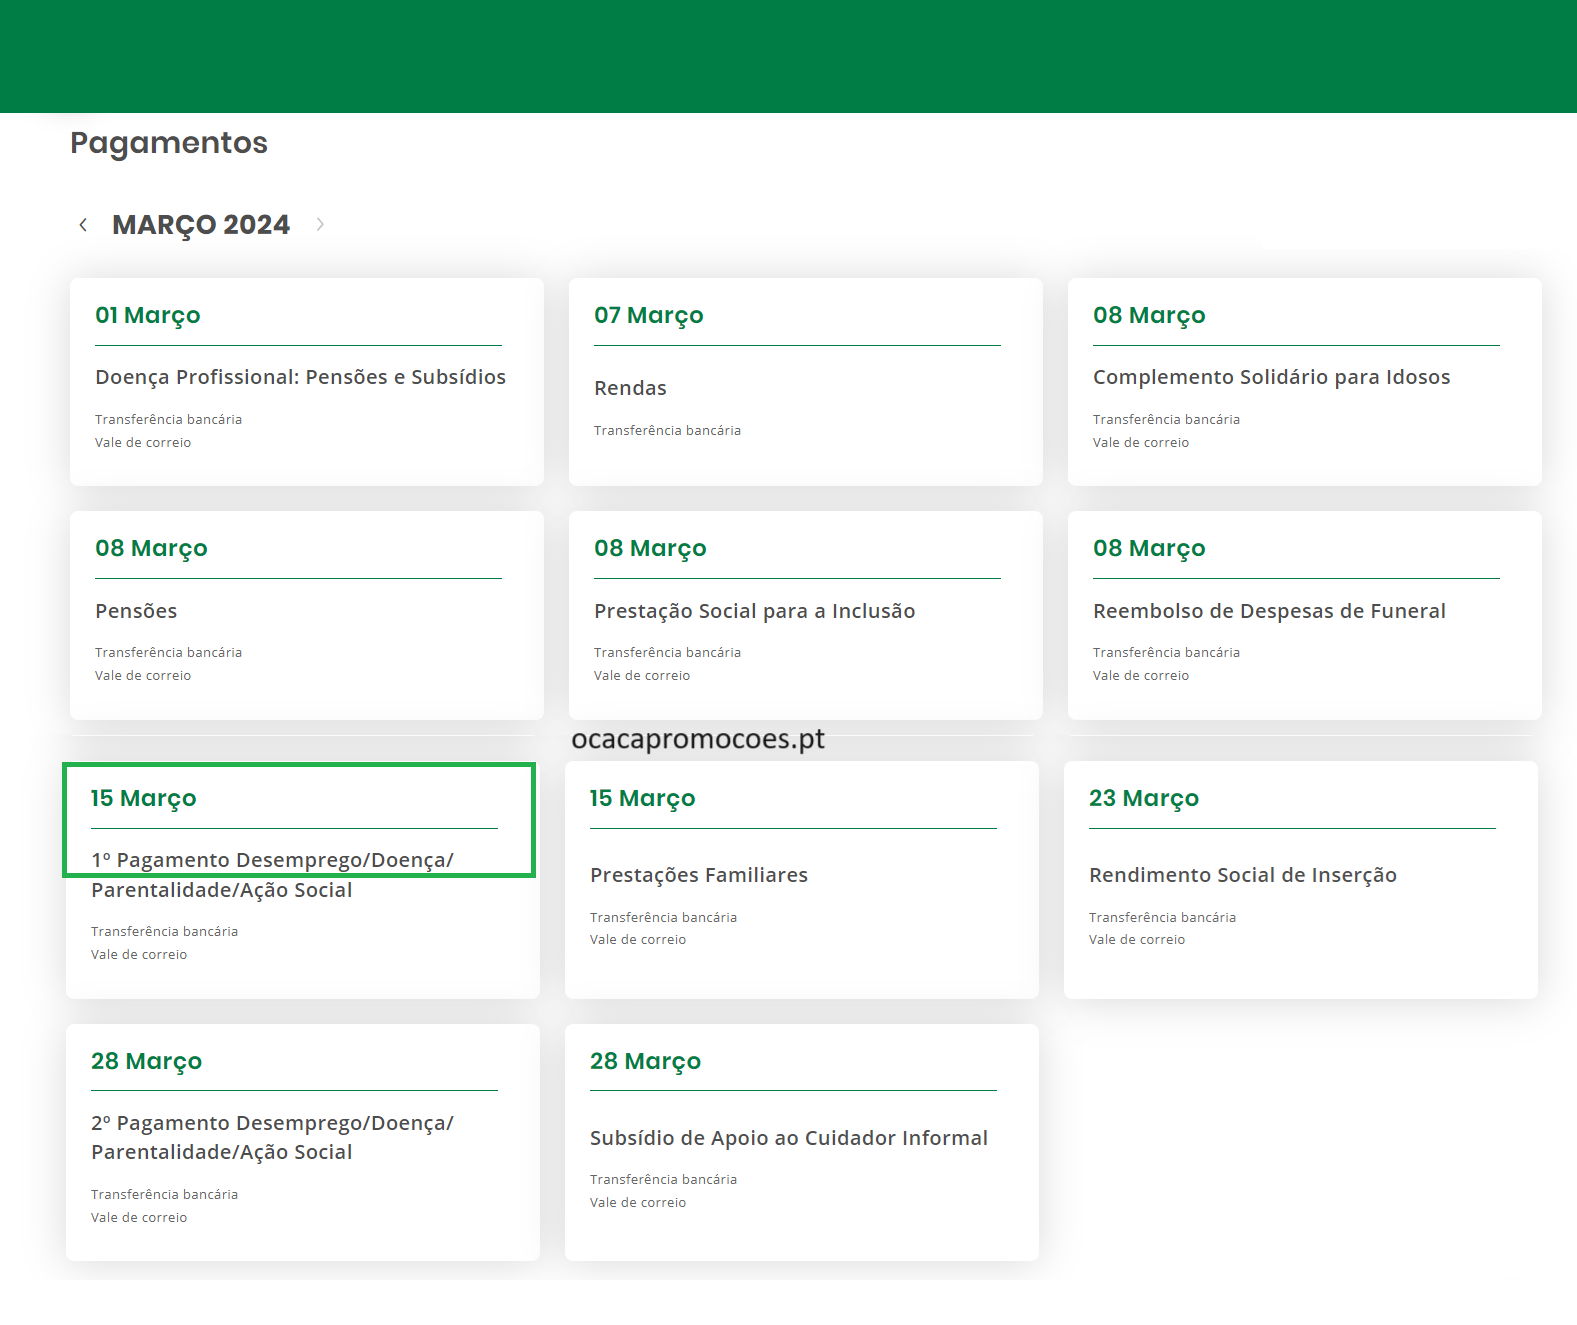The image size is (1577, 1325).
Task: Go to previous month with left chevron
Action: [x=83, y=225]
